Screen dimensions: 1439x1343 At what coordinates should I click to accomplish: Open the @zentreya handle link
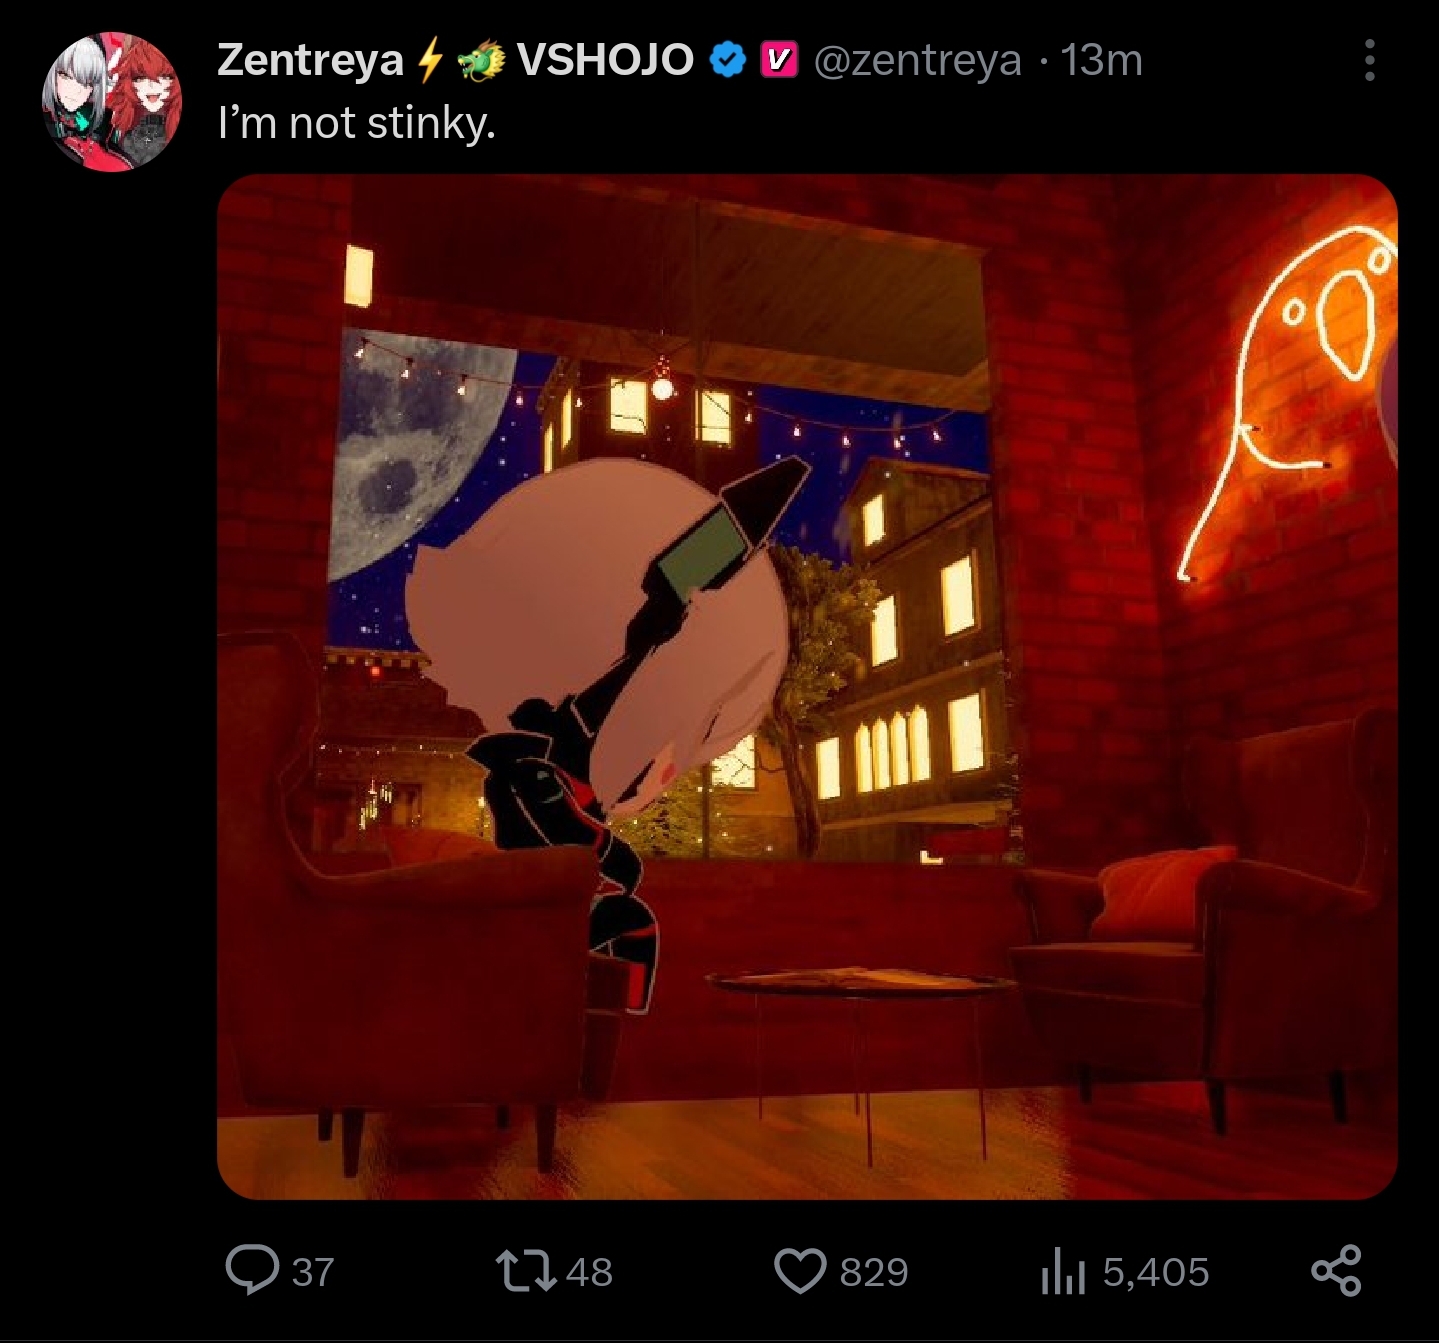click(x=918, y=61)
